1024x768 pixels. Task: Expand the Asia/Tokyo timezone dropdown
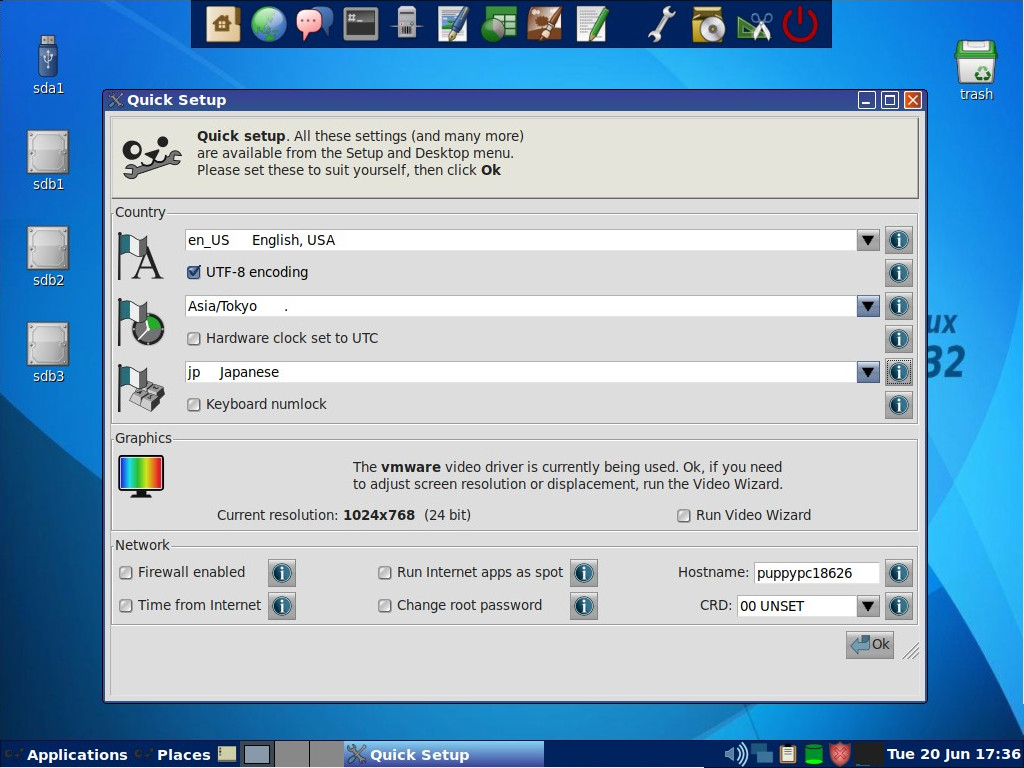868,306
